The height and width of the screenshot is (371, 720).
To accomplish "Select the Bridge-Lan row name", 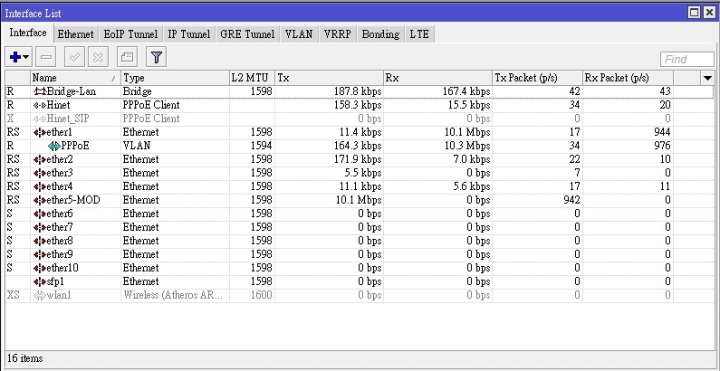I will (x=72, y=91).
